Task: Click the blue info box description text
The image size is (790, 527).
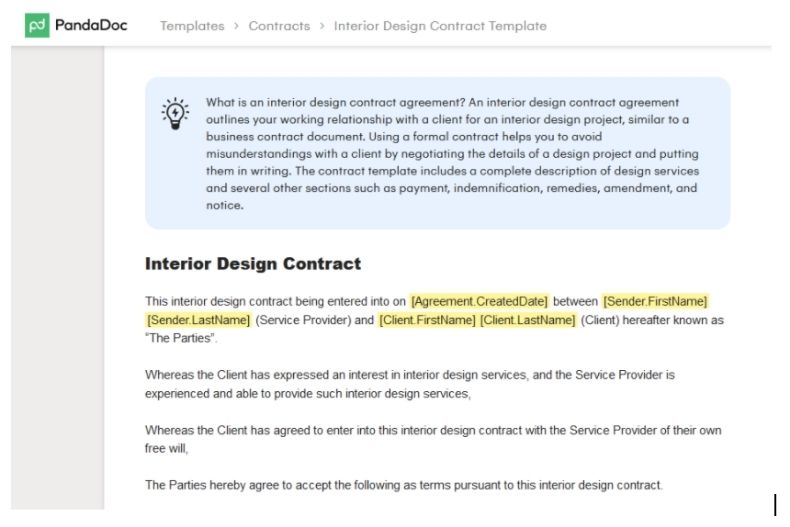Action: tap(452, 153)
